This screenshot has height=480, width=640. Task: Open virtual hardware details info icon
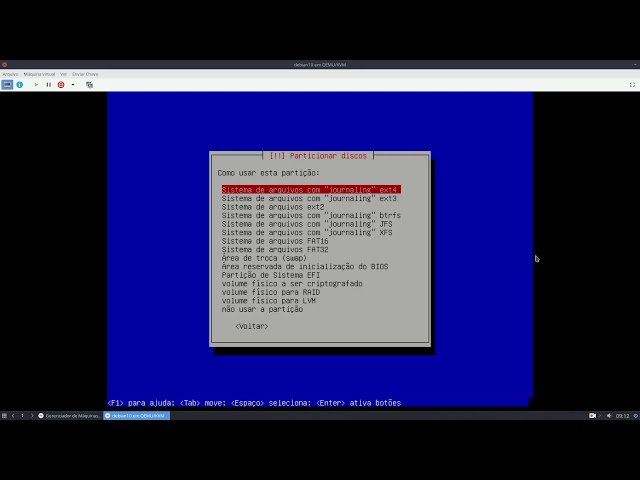(20, 84)
